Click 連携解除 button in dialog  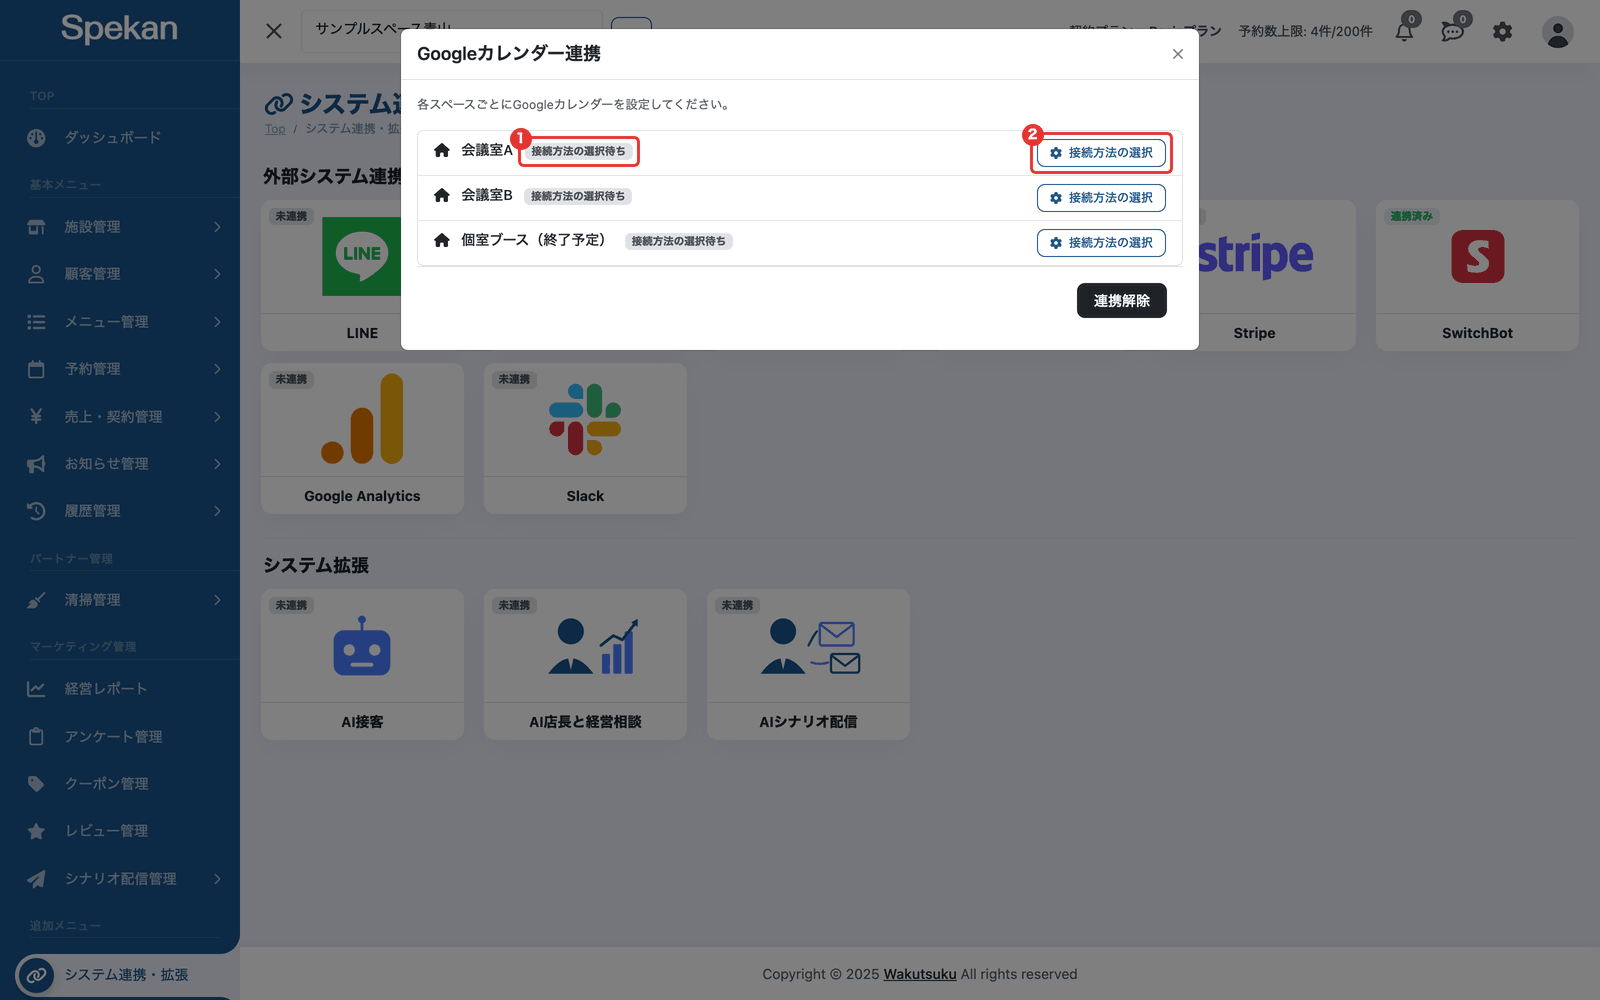[1122, 301]
